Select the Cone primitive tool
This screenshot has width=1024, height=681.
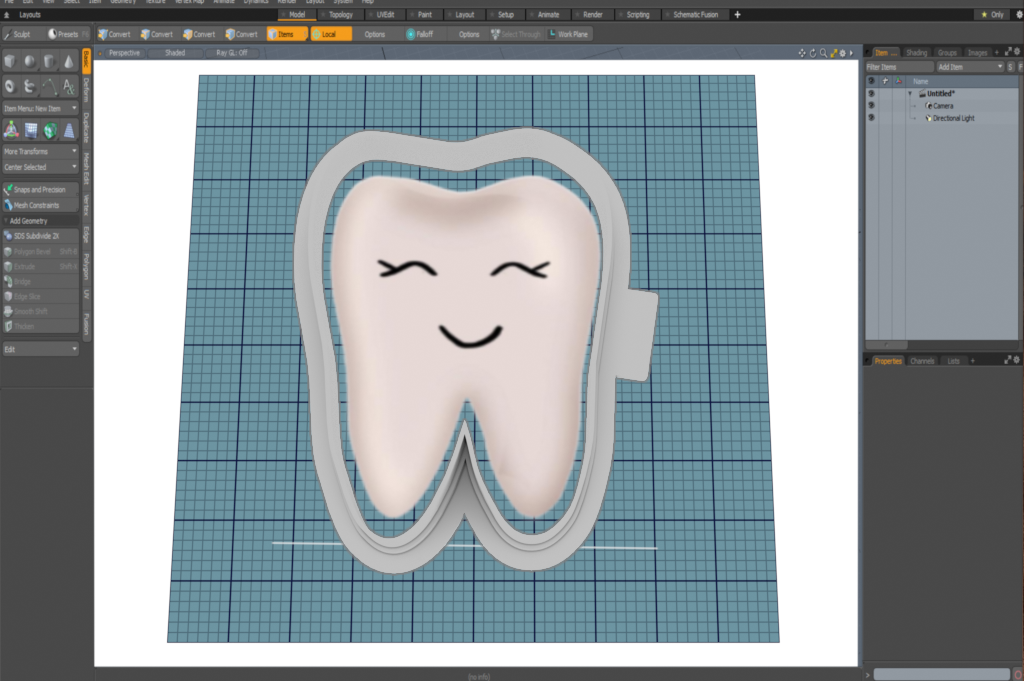[69, 61]
